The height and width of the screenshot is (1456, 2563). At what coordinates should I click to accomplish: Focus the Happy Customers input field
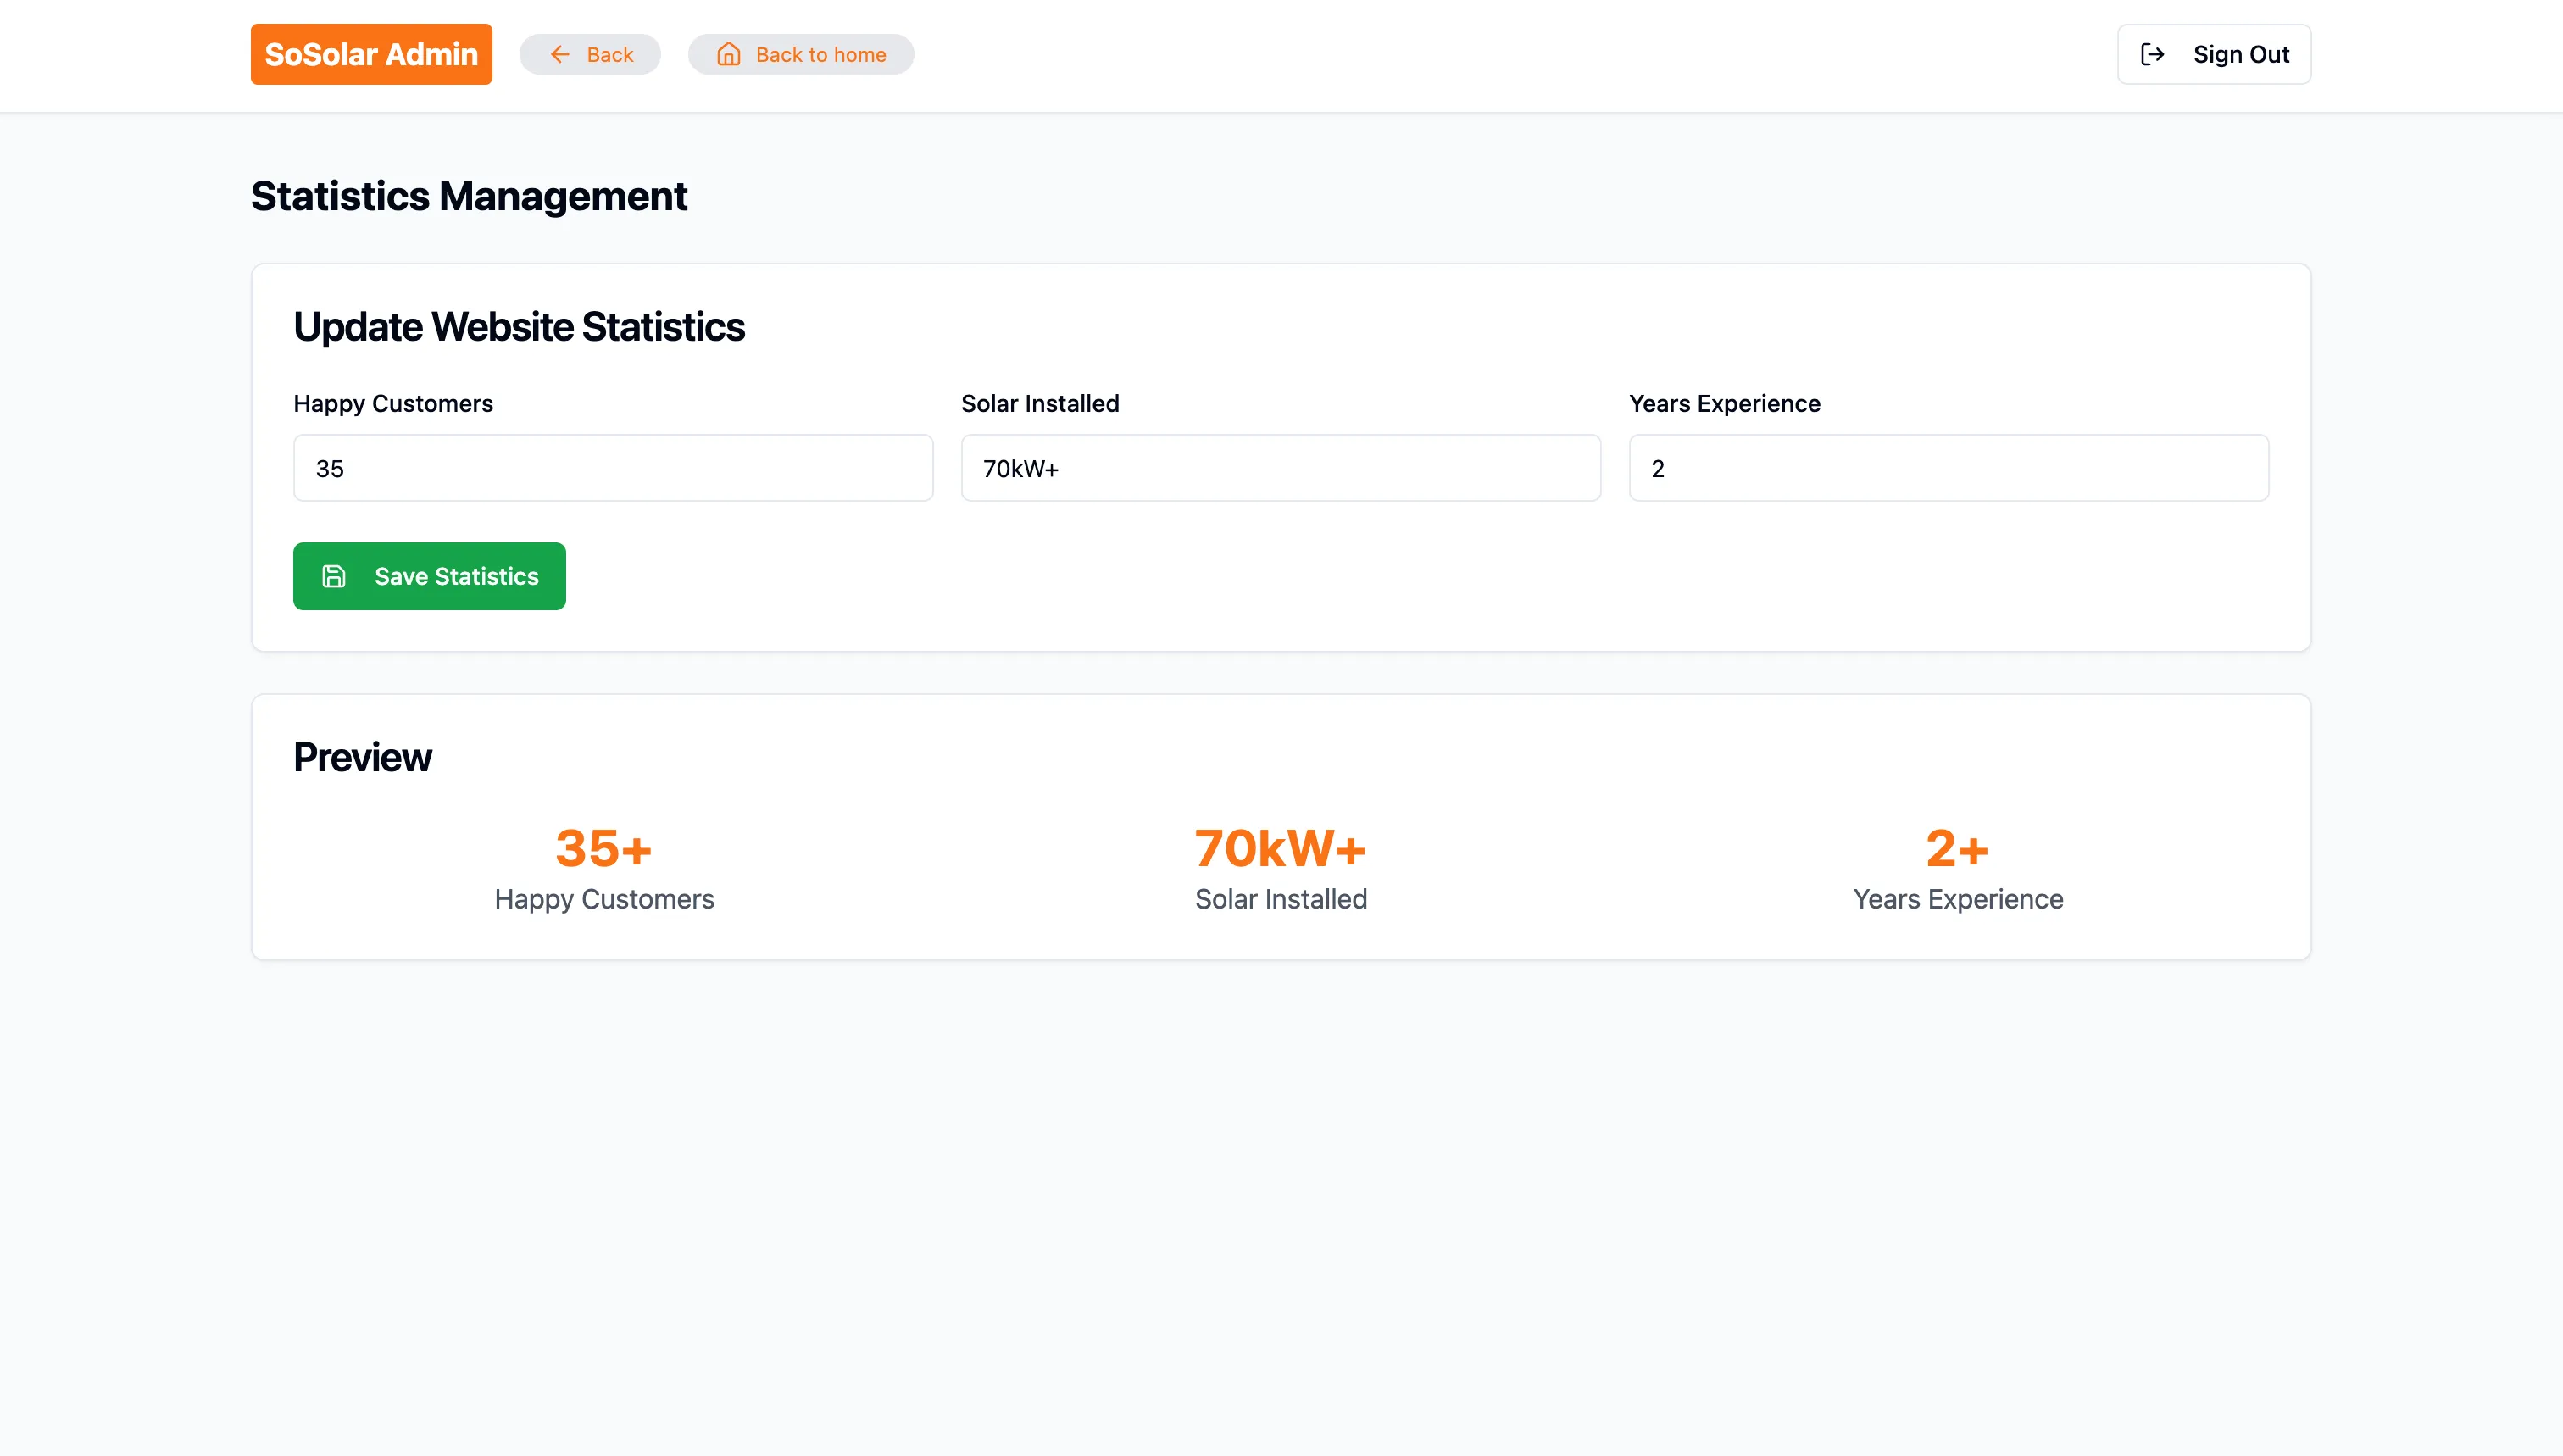pyautogui.click(x=613, y=468)
